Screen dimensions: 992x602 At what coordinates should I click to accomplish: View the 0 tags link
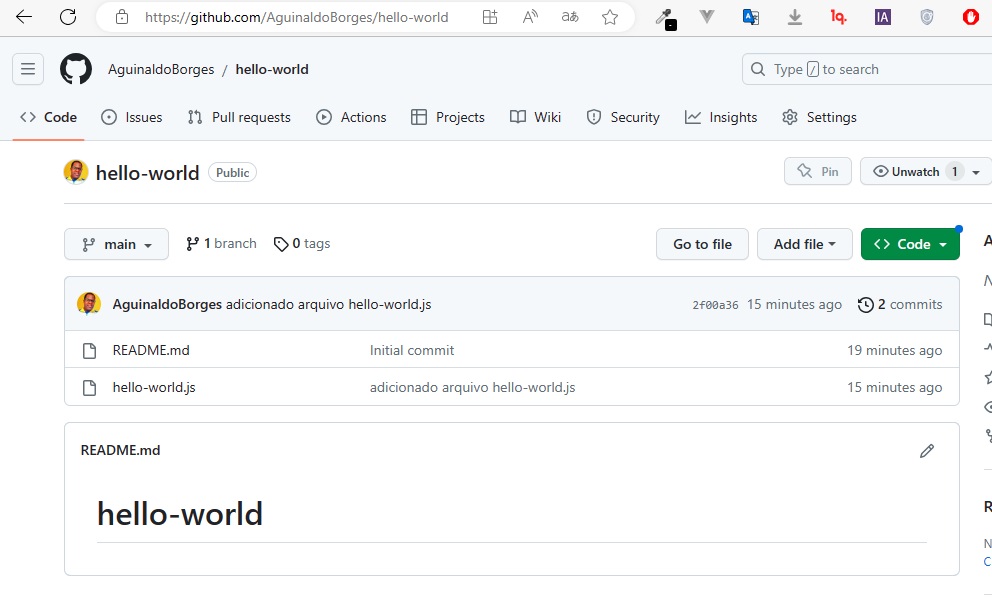(302, 243)
